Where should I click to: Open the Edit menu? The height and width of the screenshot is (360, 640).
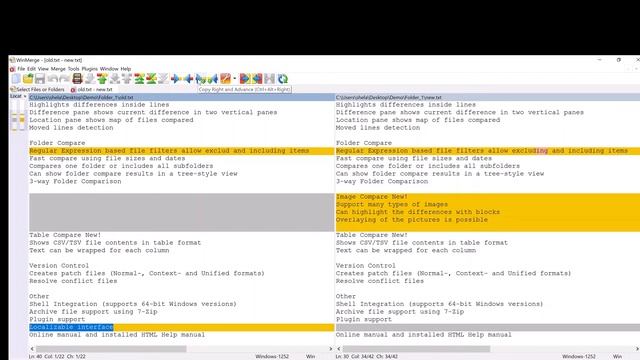pyautogui.click(x=31, y=69)
